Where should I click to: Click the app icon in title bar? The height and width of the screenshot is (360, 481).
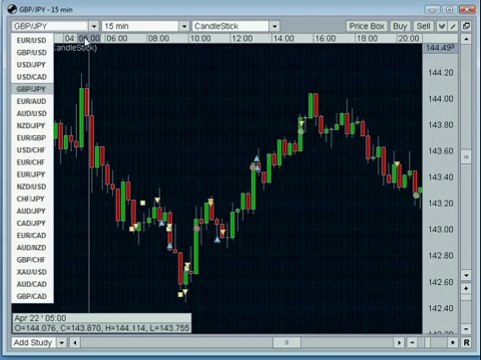(12, 9)
